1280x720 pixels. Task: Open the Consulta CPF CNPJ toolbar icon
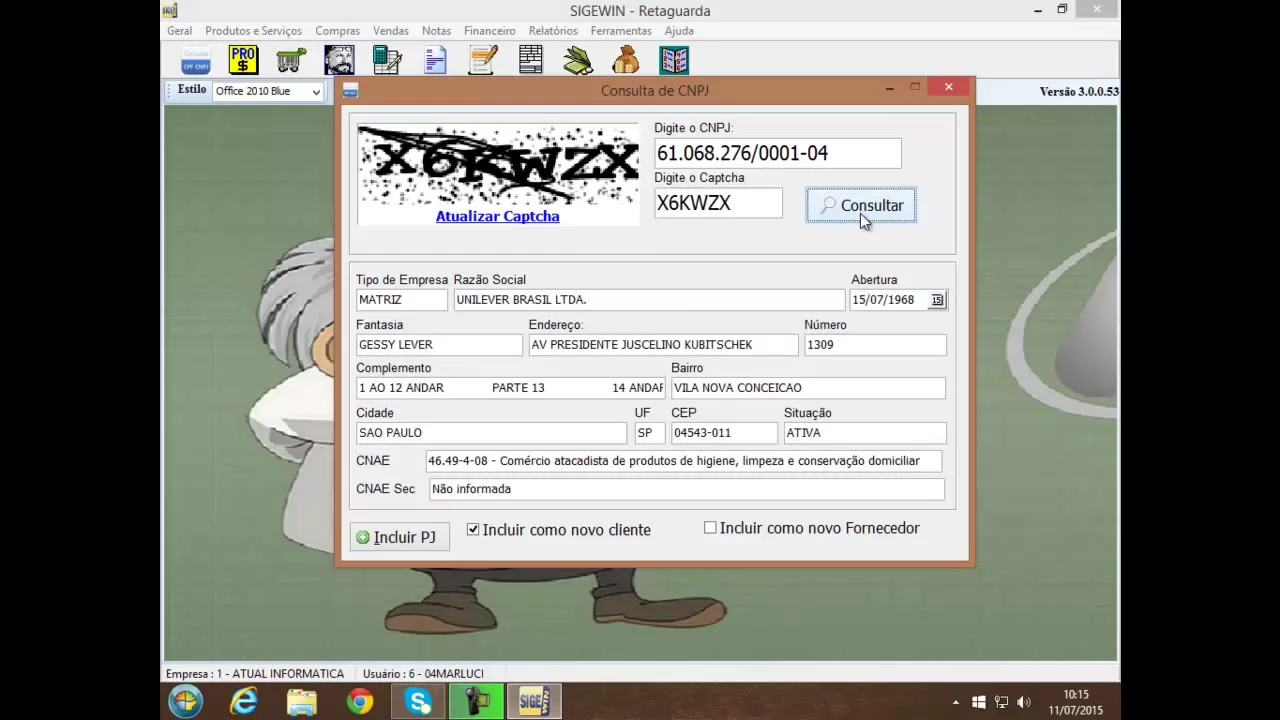point(195,60)
